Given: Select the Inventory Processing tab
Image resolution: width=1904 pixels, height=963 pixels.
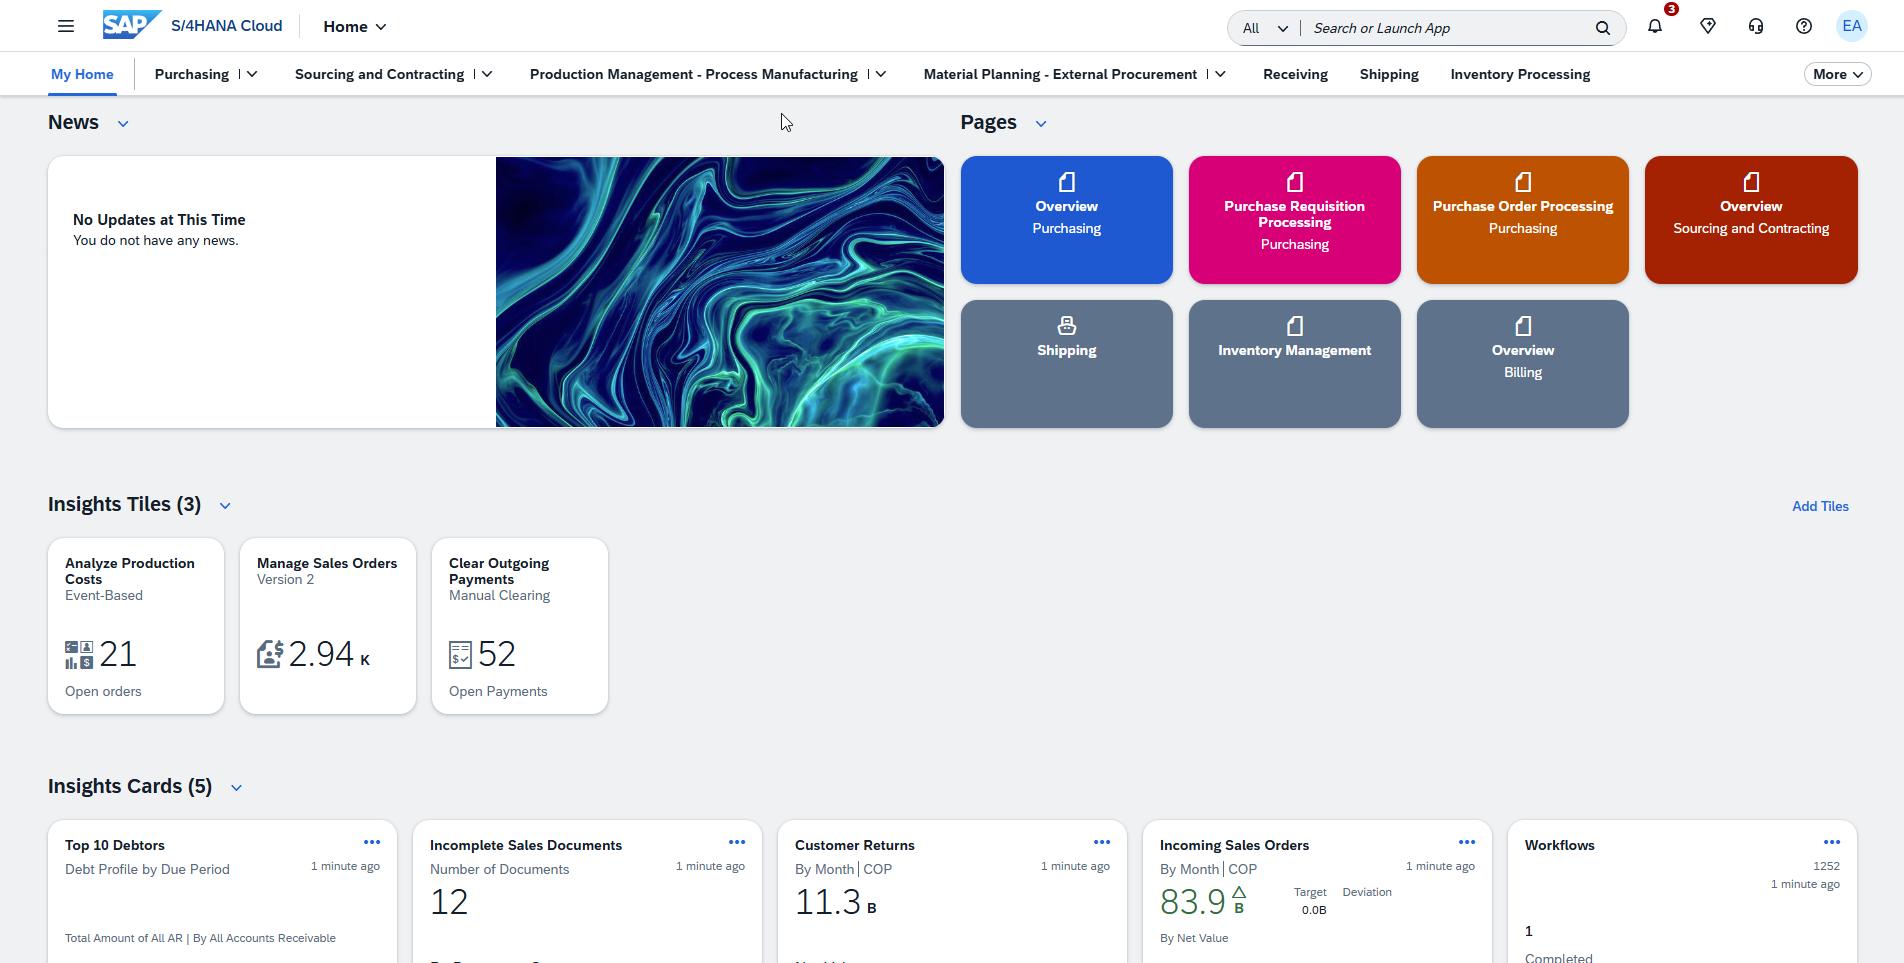Looking at the screenshot, I should (1519, 74).
